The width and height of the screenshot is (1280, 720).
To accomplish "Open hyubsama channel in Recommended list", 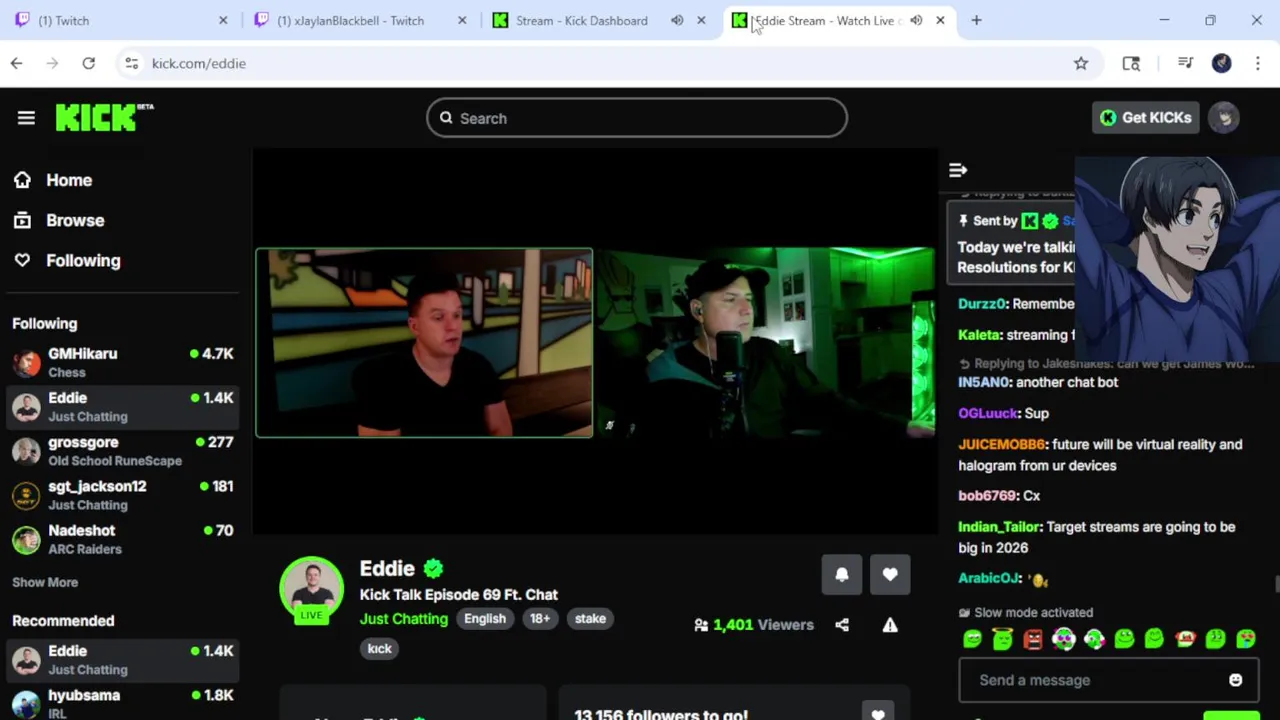I will [x=122, y=702].
